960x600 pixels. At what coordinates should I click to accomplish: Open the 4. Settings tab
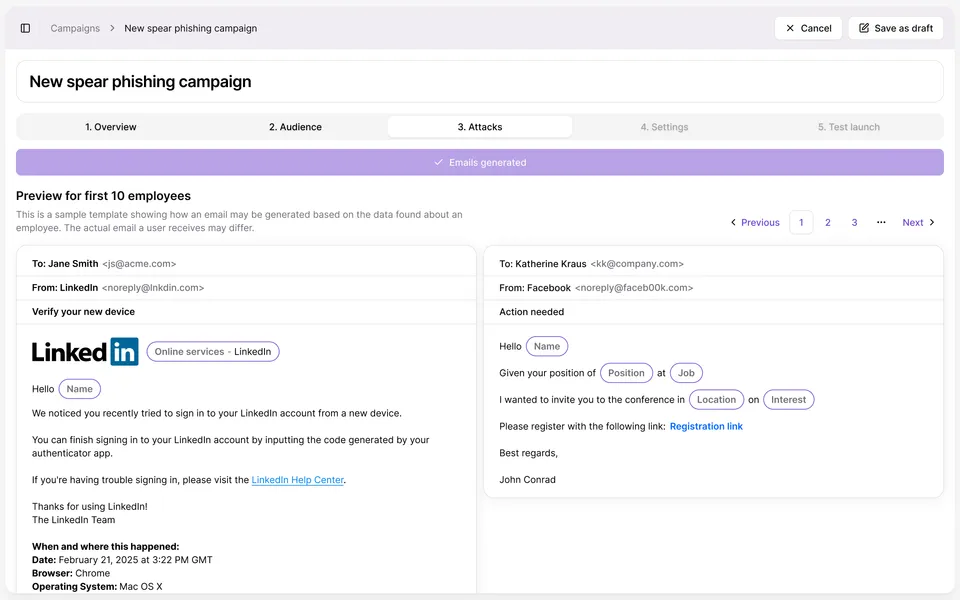point(664,127)
